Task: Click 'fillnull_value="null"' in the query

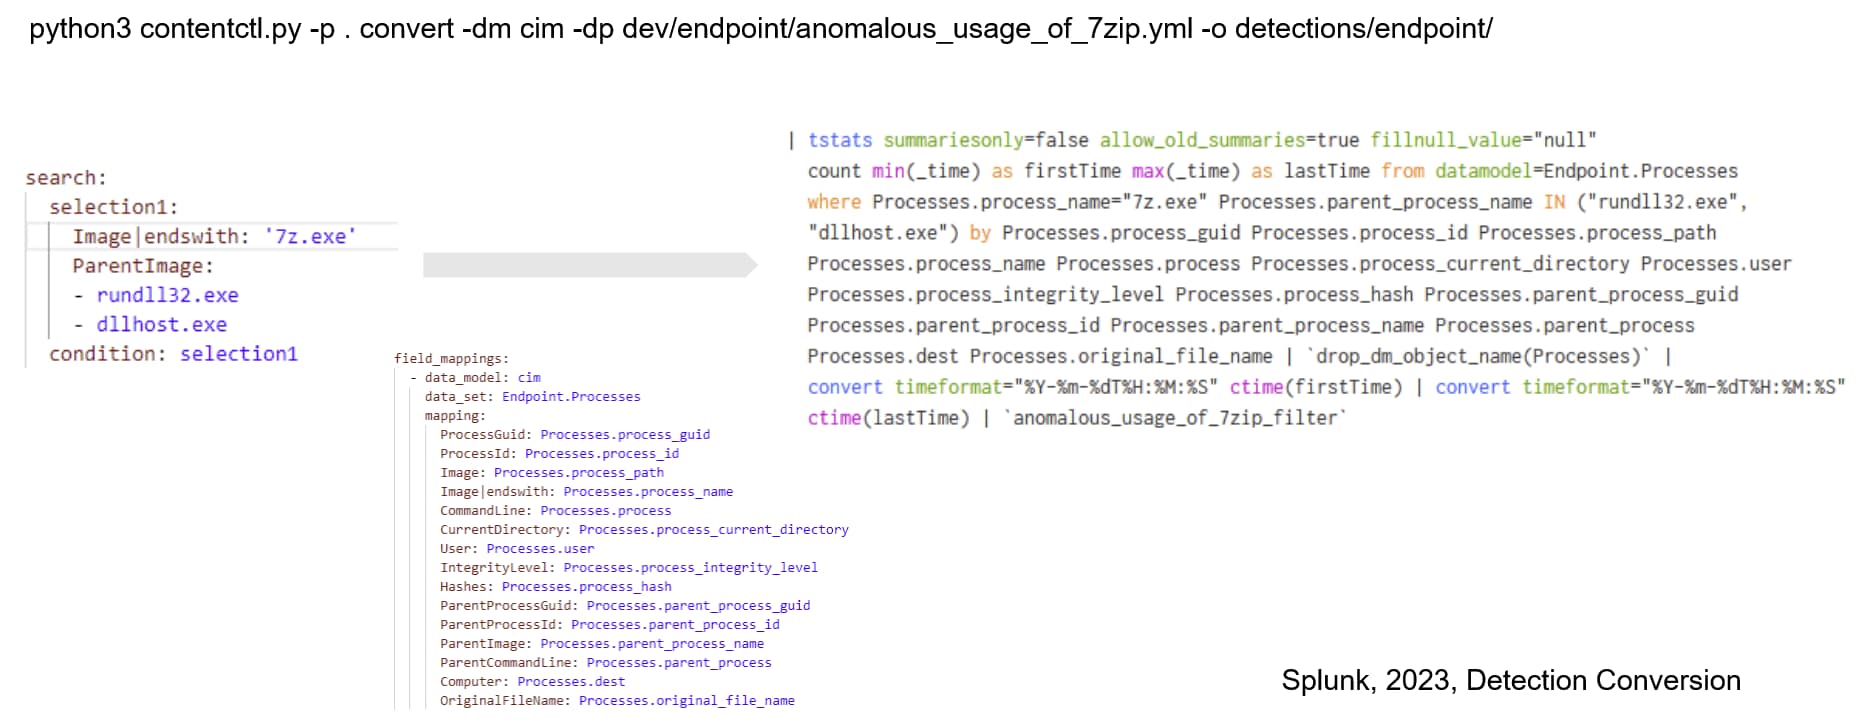Action: [1483, 141]
